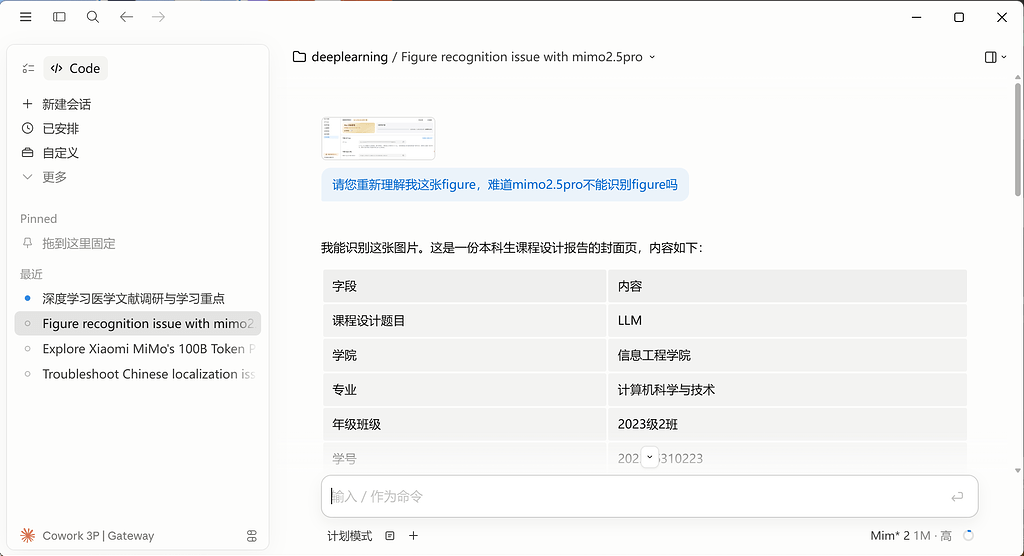Click table header 内容
1024x556 pixels.
point(787,286)
